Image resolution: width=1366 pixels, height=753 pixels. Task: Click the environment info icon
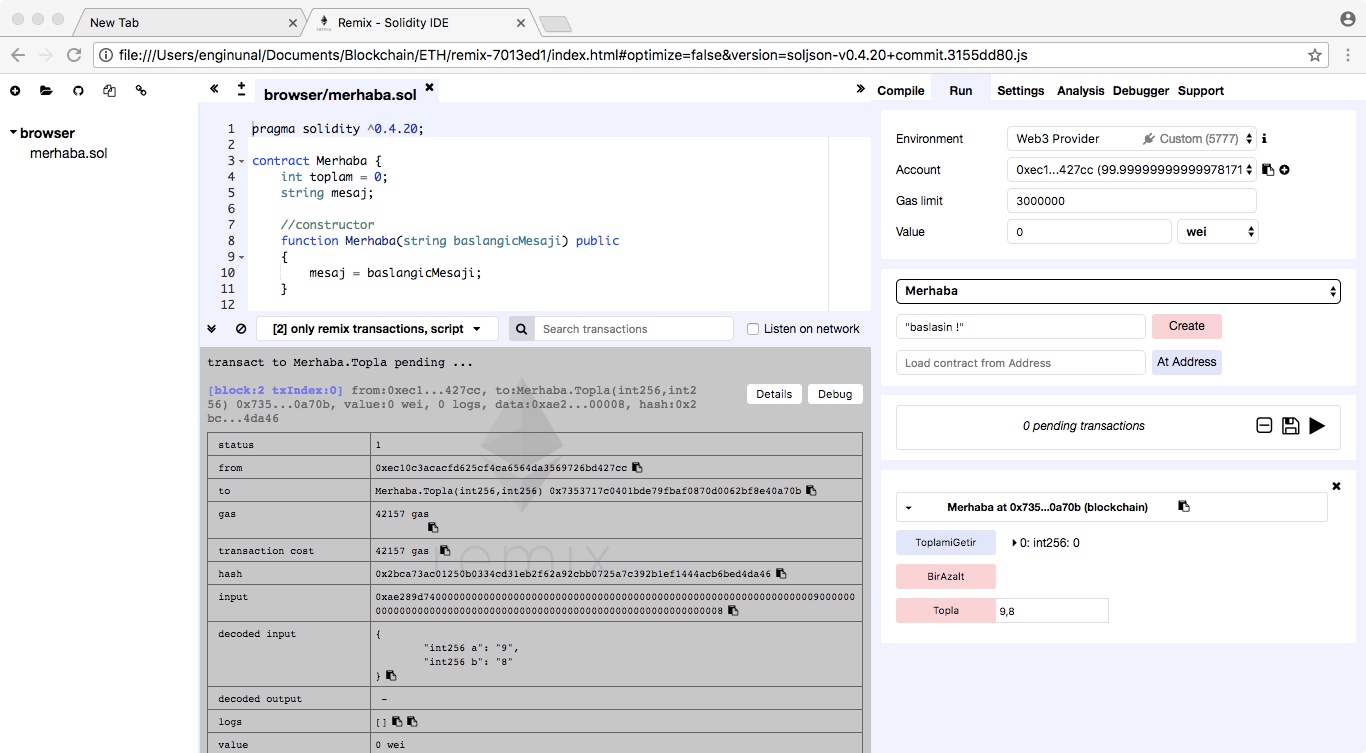click(1264, 139)
